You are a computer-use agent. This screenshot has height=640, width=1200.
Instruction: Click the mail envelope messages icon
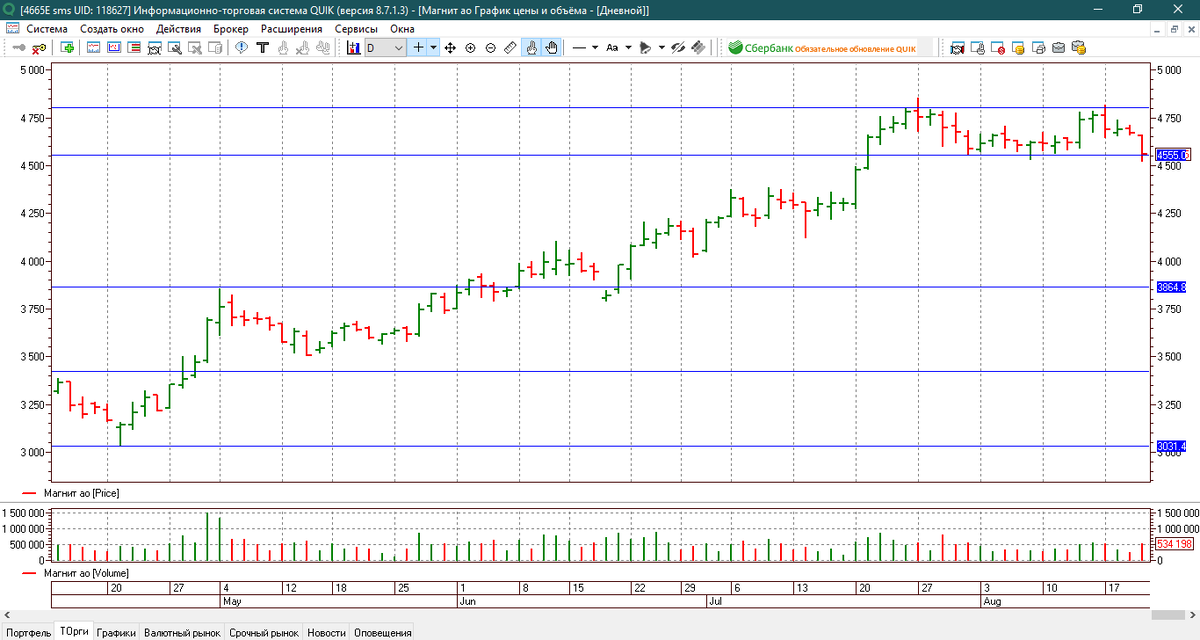click(x=1058, y=47)
